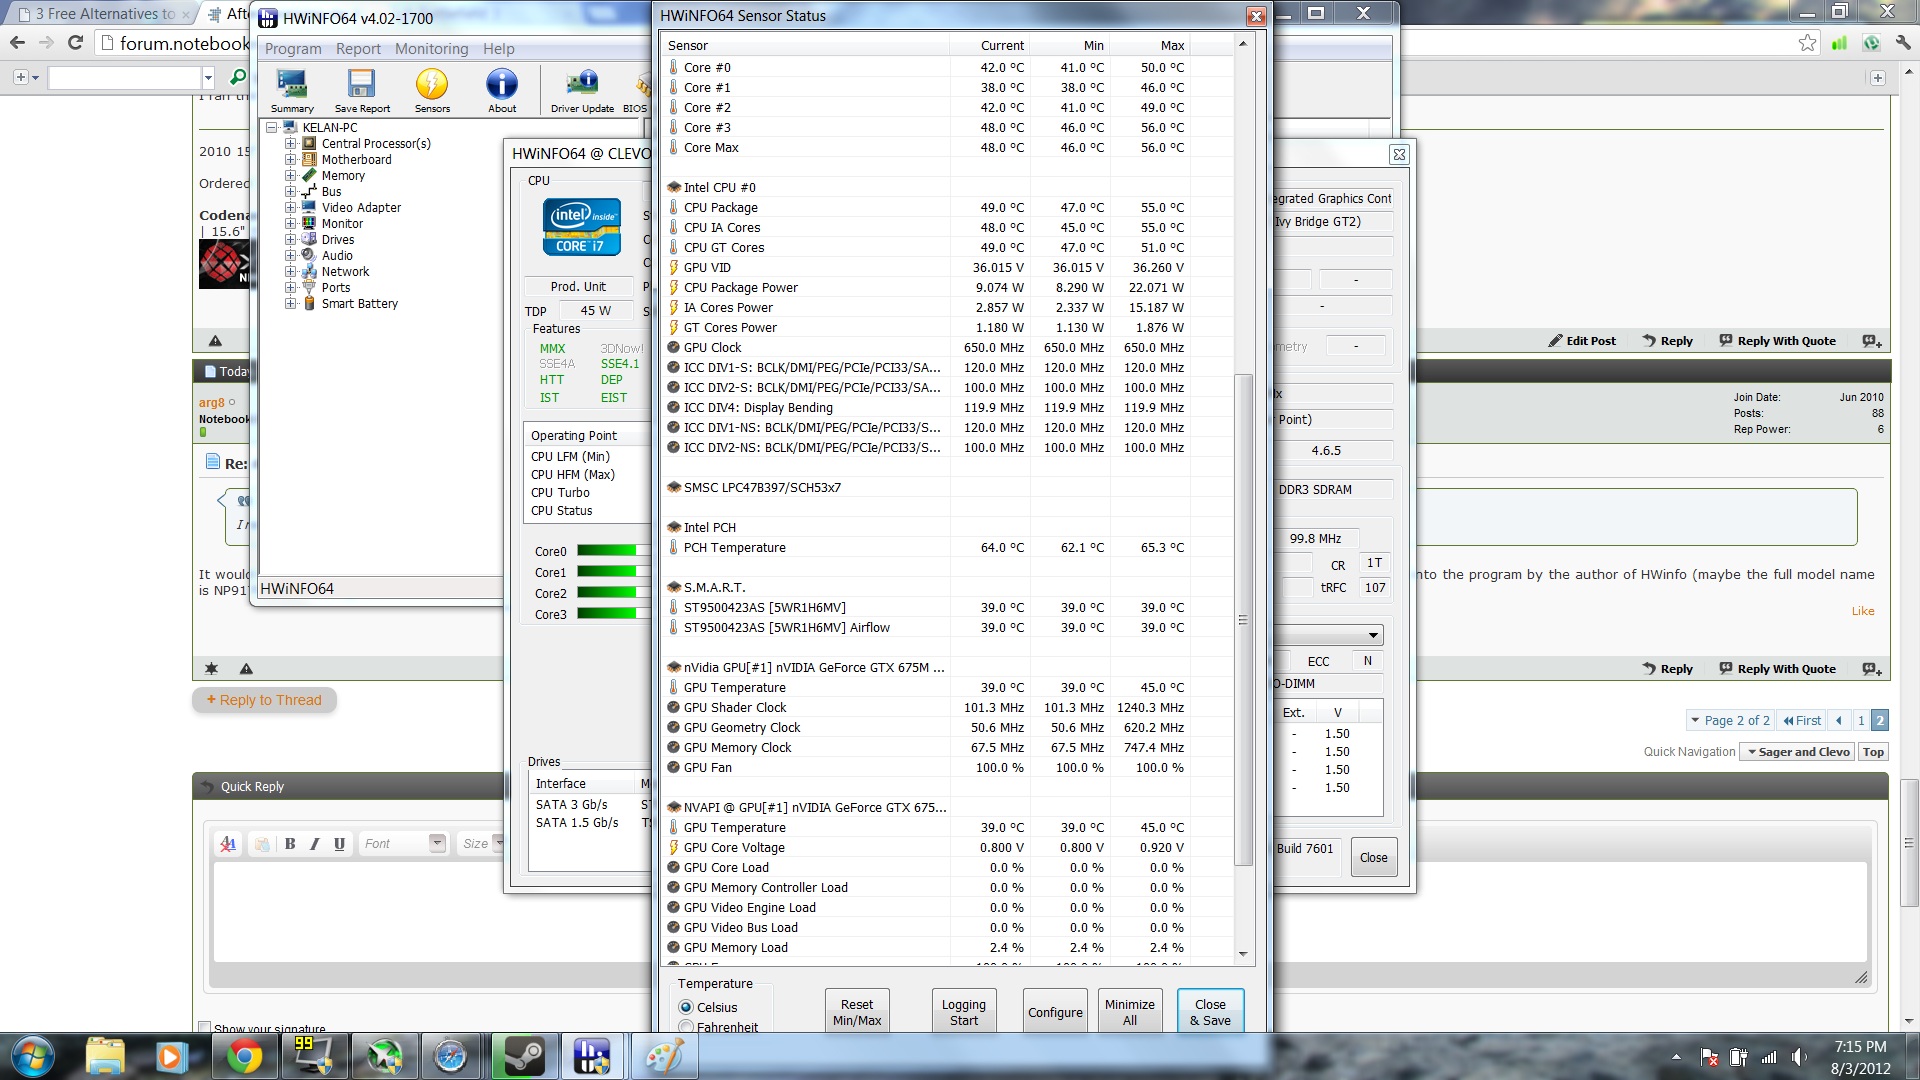Screen dimensions: 1920x1080
Task: Click the Reply to Thread button
Action: tap(264, 700)
